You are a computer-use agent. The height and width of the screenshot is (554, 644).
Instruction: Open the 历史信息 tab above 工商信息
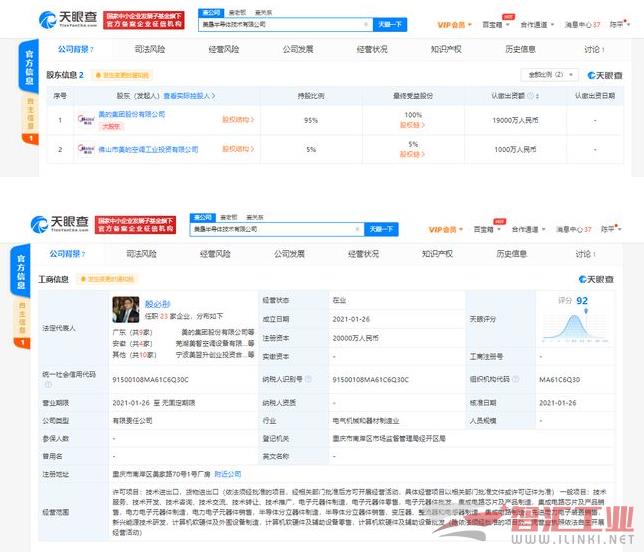(511, 254)
